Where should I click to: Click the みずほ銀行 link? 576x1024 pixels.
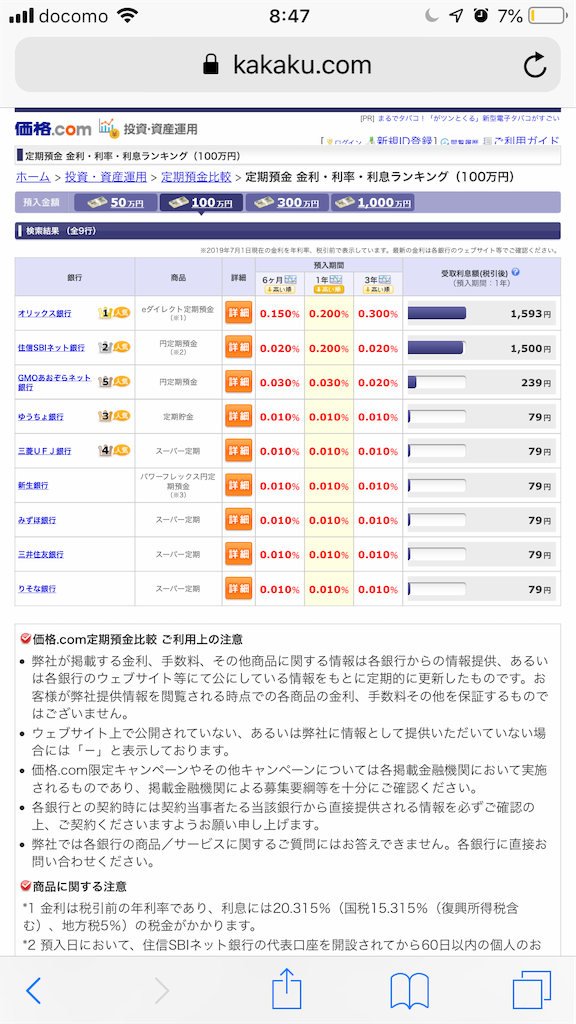(x=37, y=520)
